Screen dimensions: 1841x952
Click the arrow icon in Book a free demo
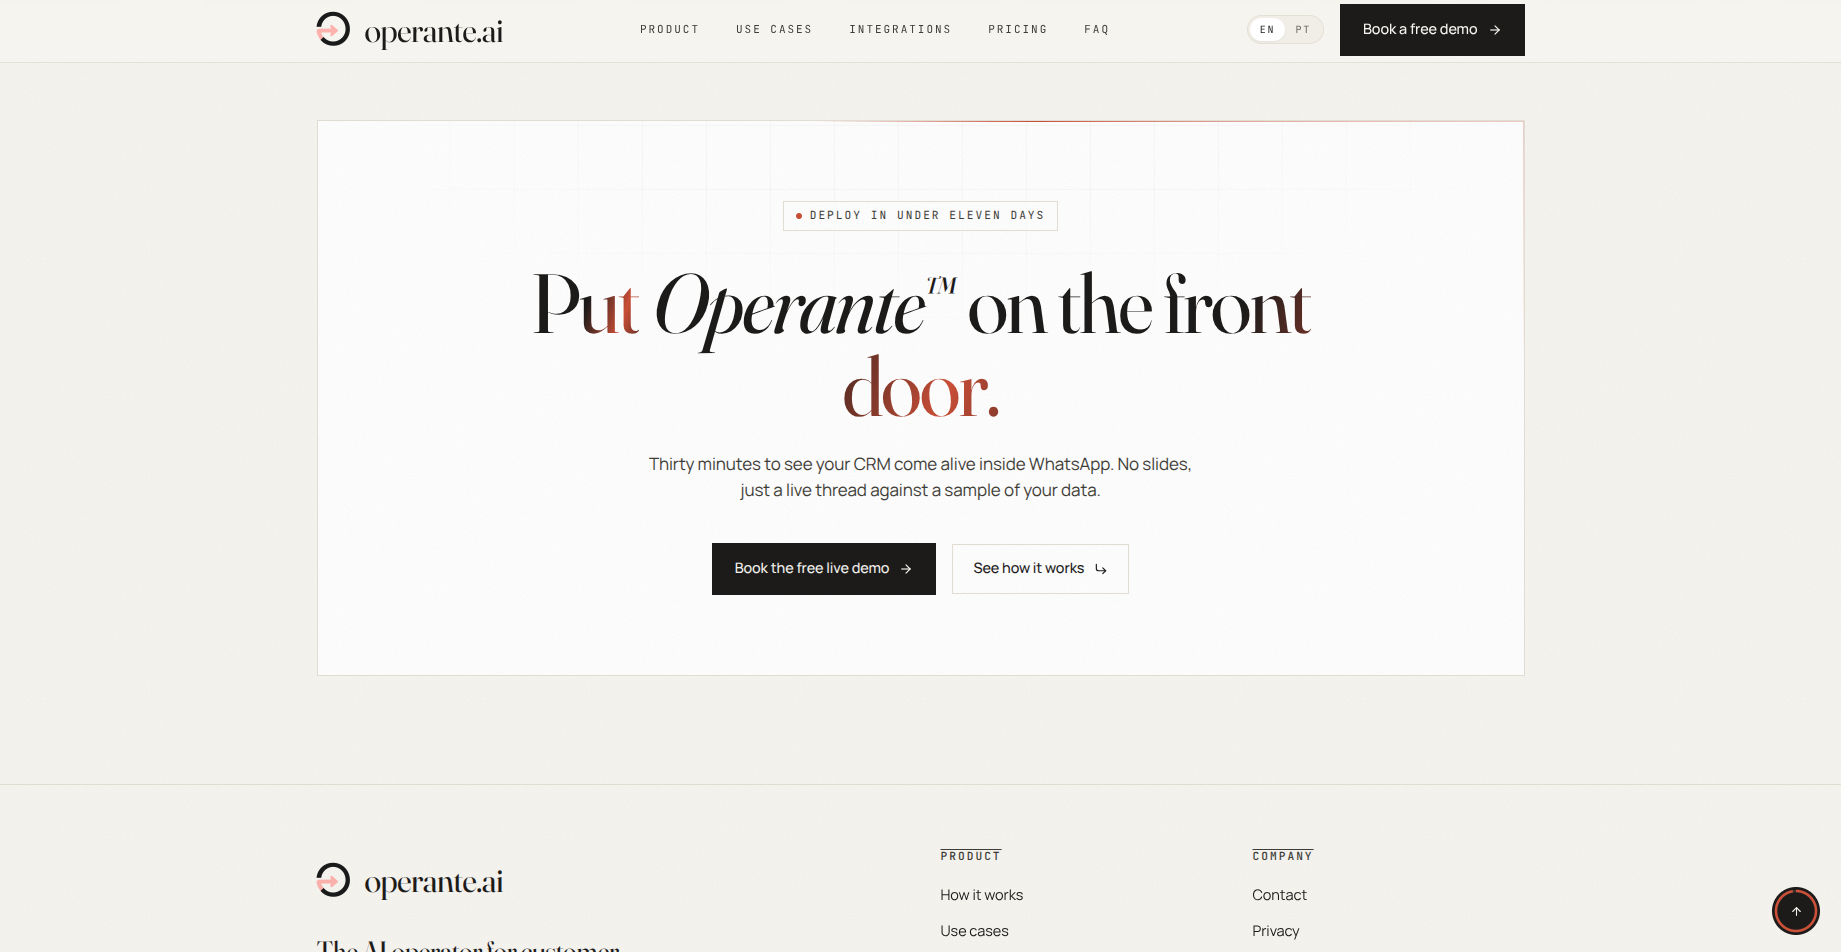[x=1495, y=30]
